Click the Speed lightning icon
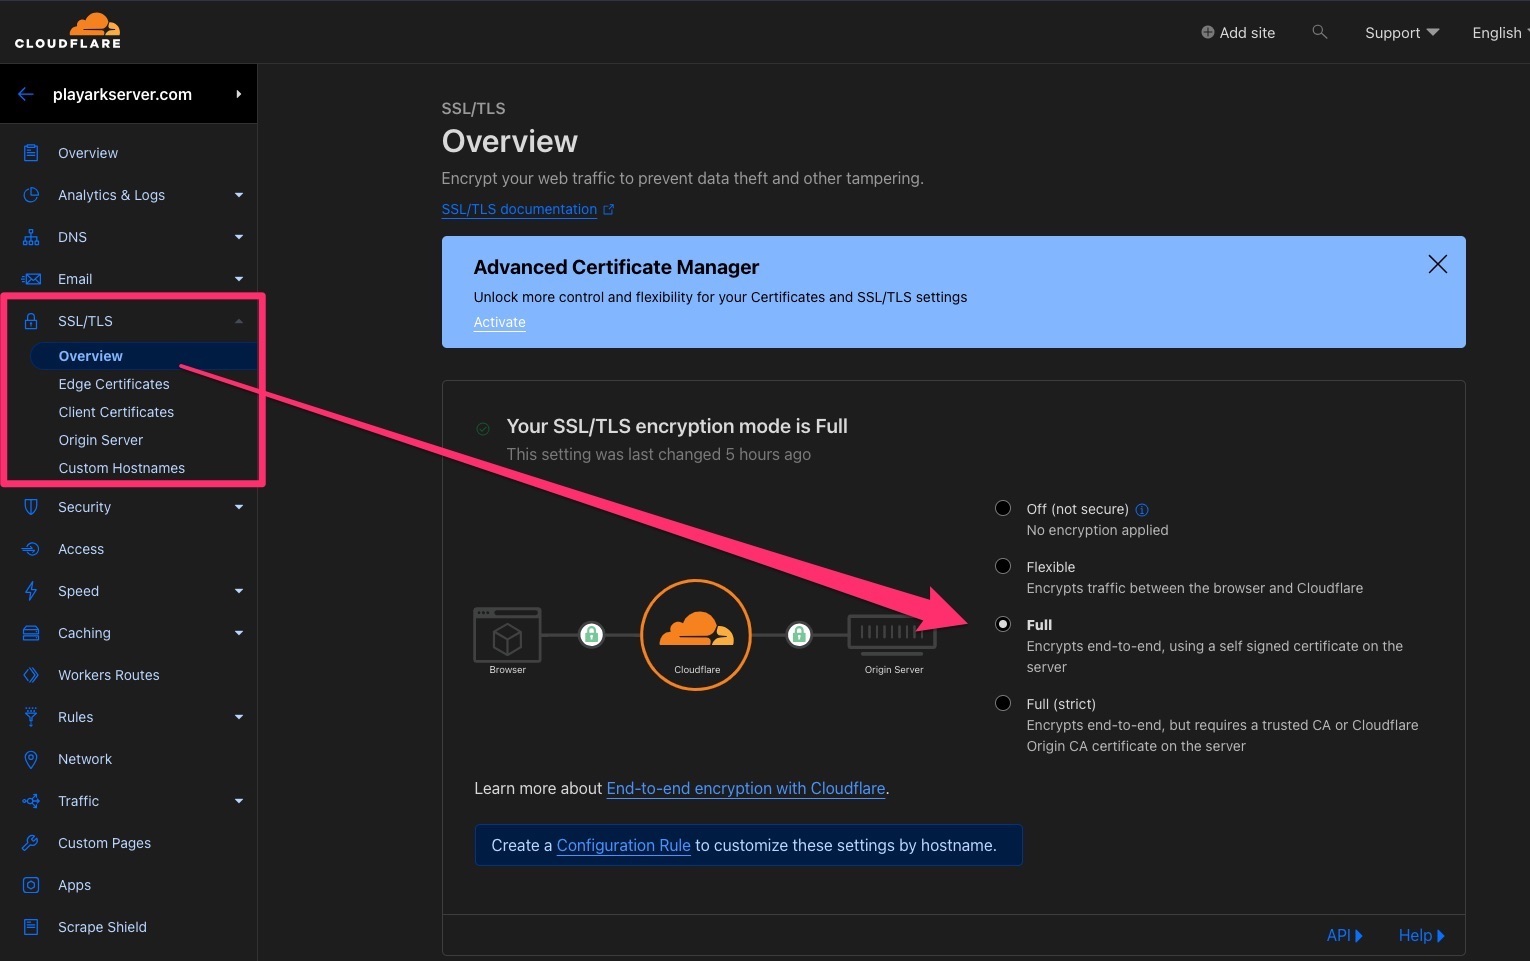The height and width of the screenshot is (961, 1530). (x=32, y=591)
